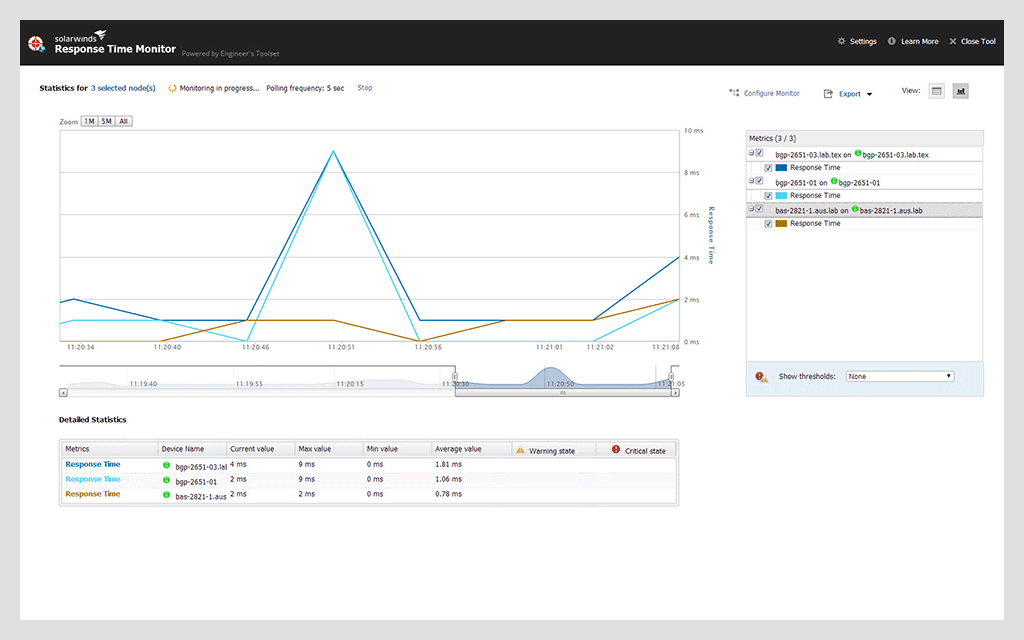Open the Settings gear in top bar

click(x=840, y=41)
